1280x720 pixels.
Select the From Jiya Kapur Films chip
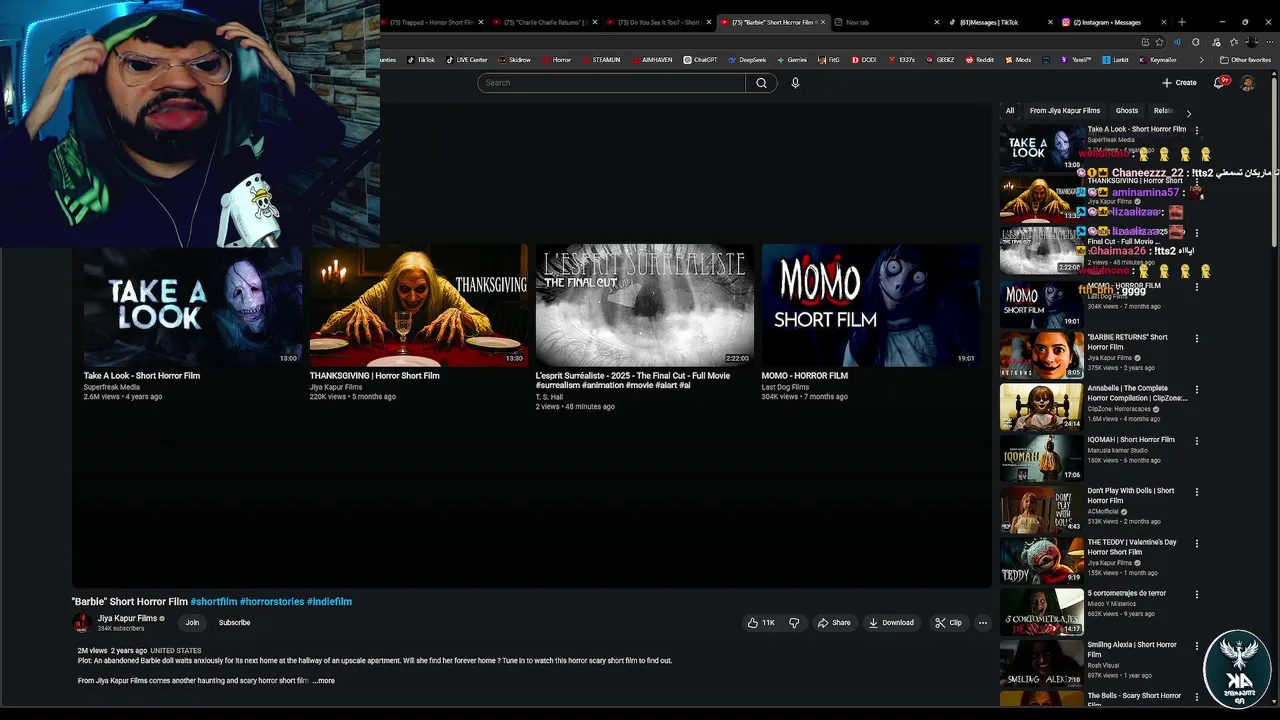point(1065,111)
